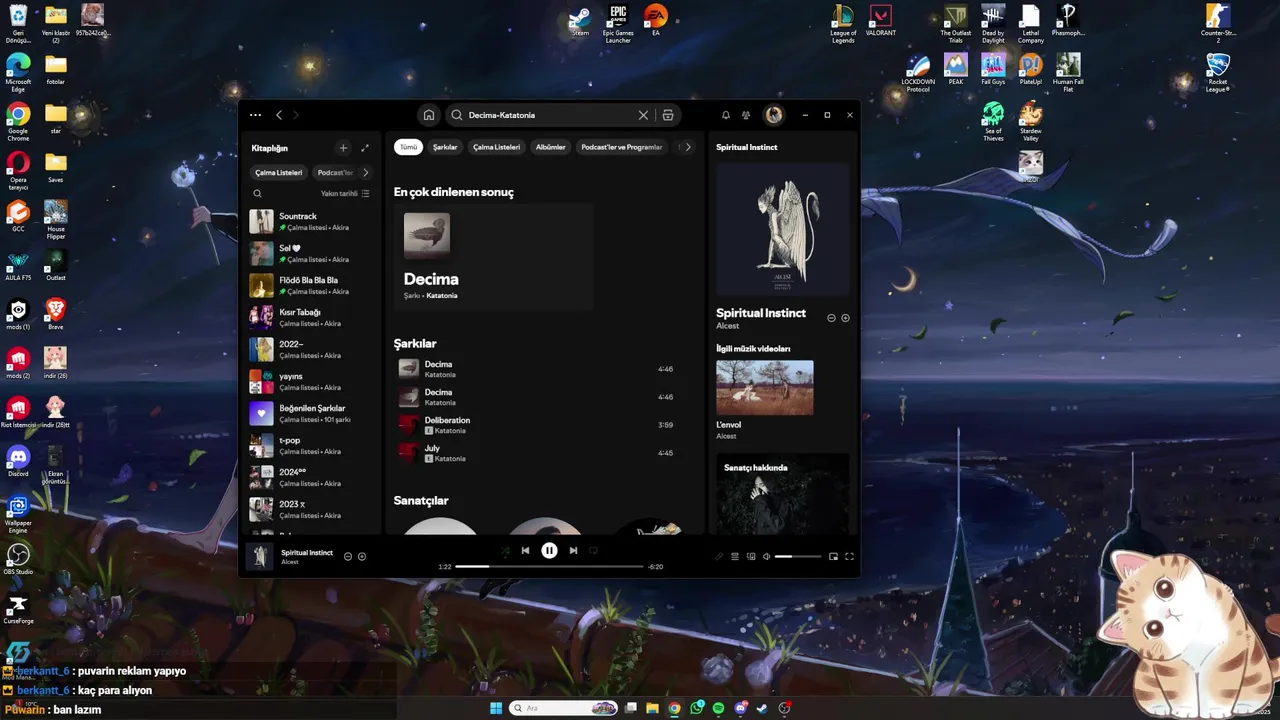Toggle repeat in the player bar
1280x720 pixels.
coord(593,550)
